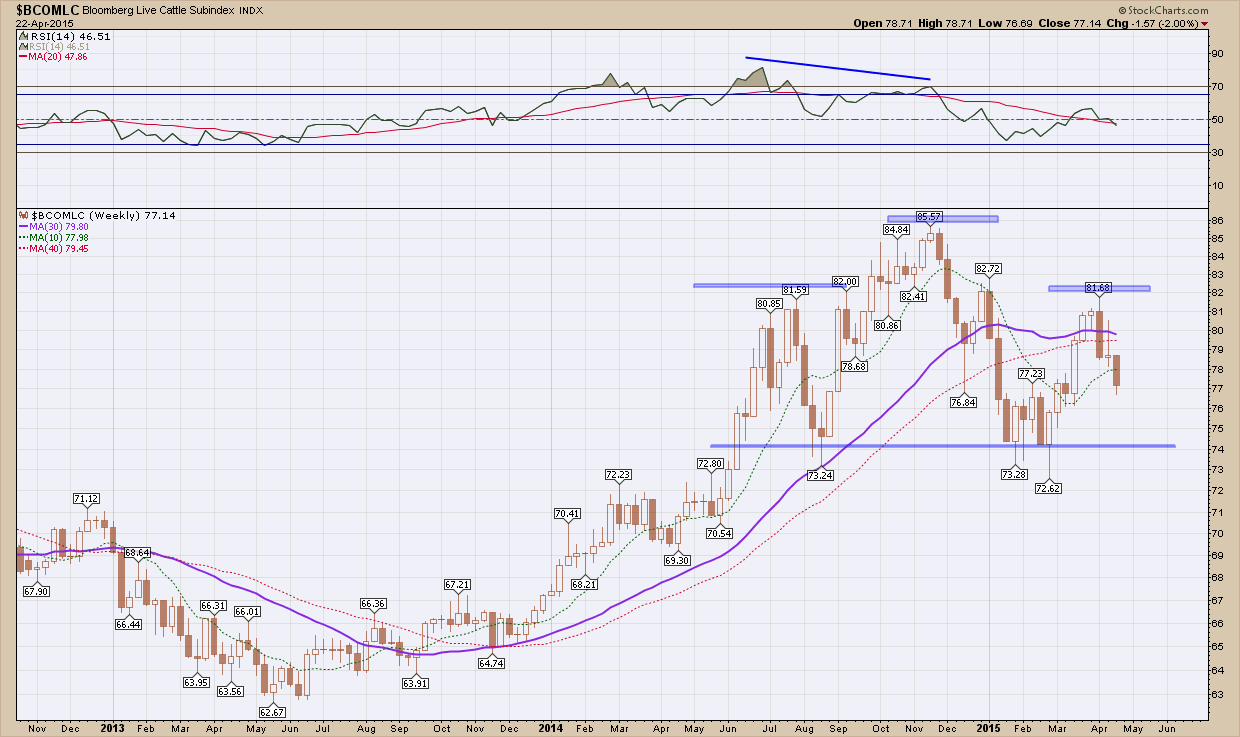
Task: Click the blue support line near 74
Action: click(x=943, y=445)
